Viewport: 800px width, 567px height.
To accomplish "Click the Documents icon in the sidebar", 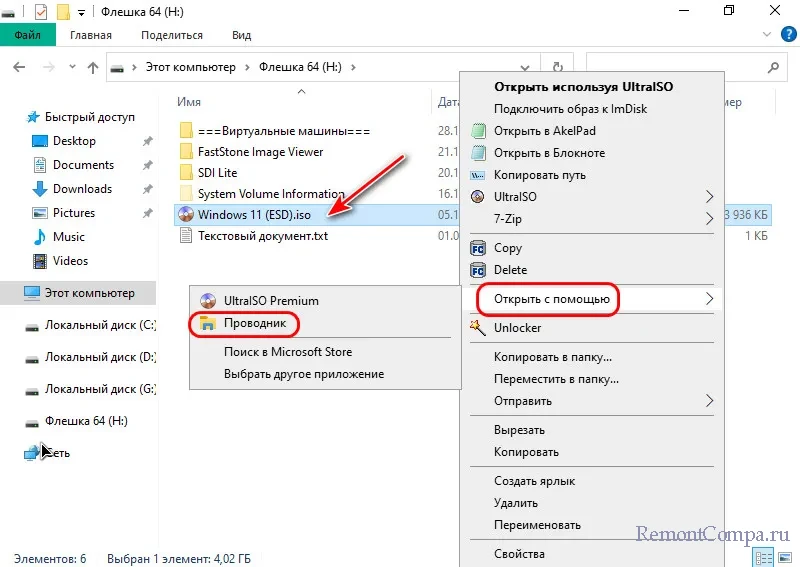I will pos(40,165).
